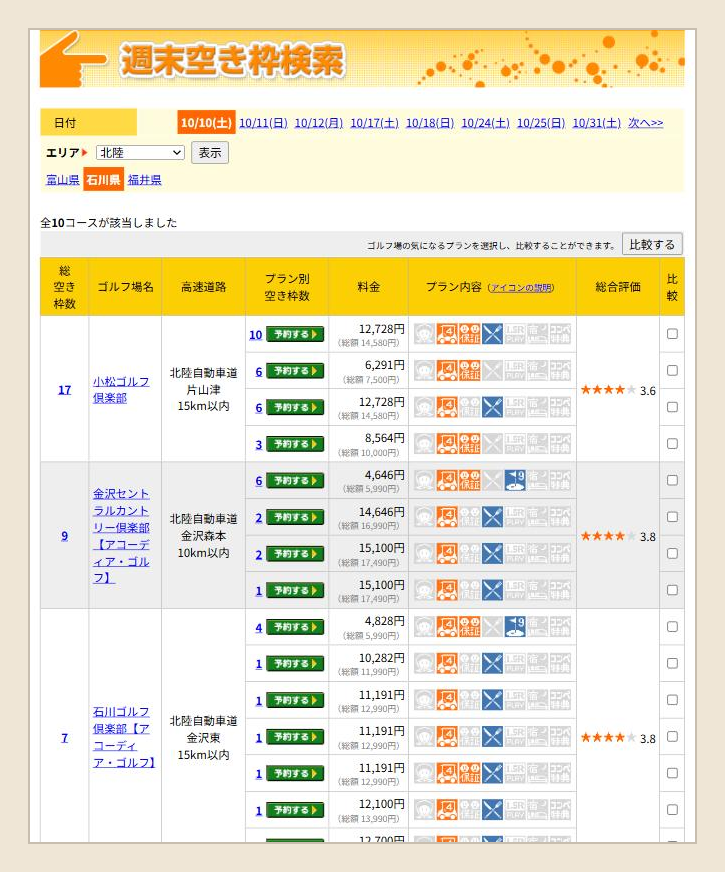Image resolution: width=725 pixels, height=872 pixels.
Task: Open the 金沢セントラルカントリー倶楽部 link
Action: pyautogui.click(x=121, y=536)
